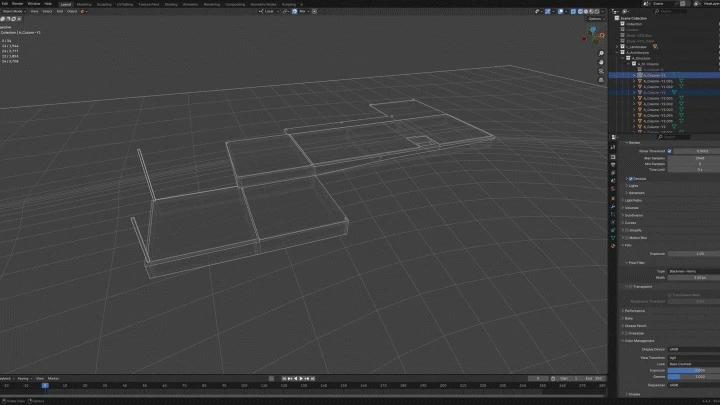Open the Object properties tab icon

[613, 199]
